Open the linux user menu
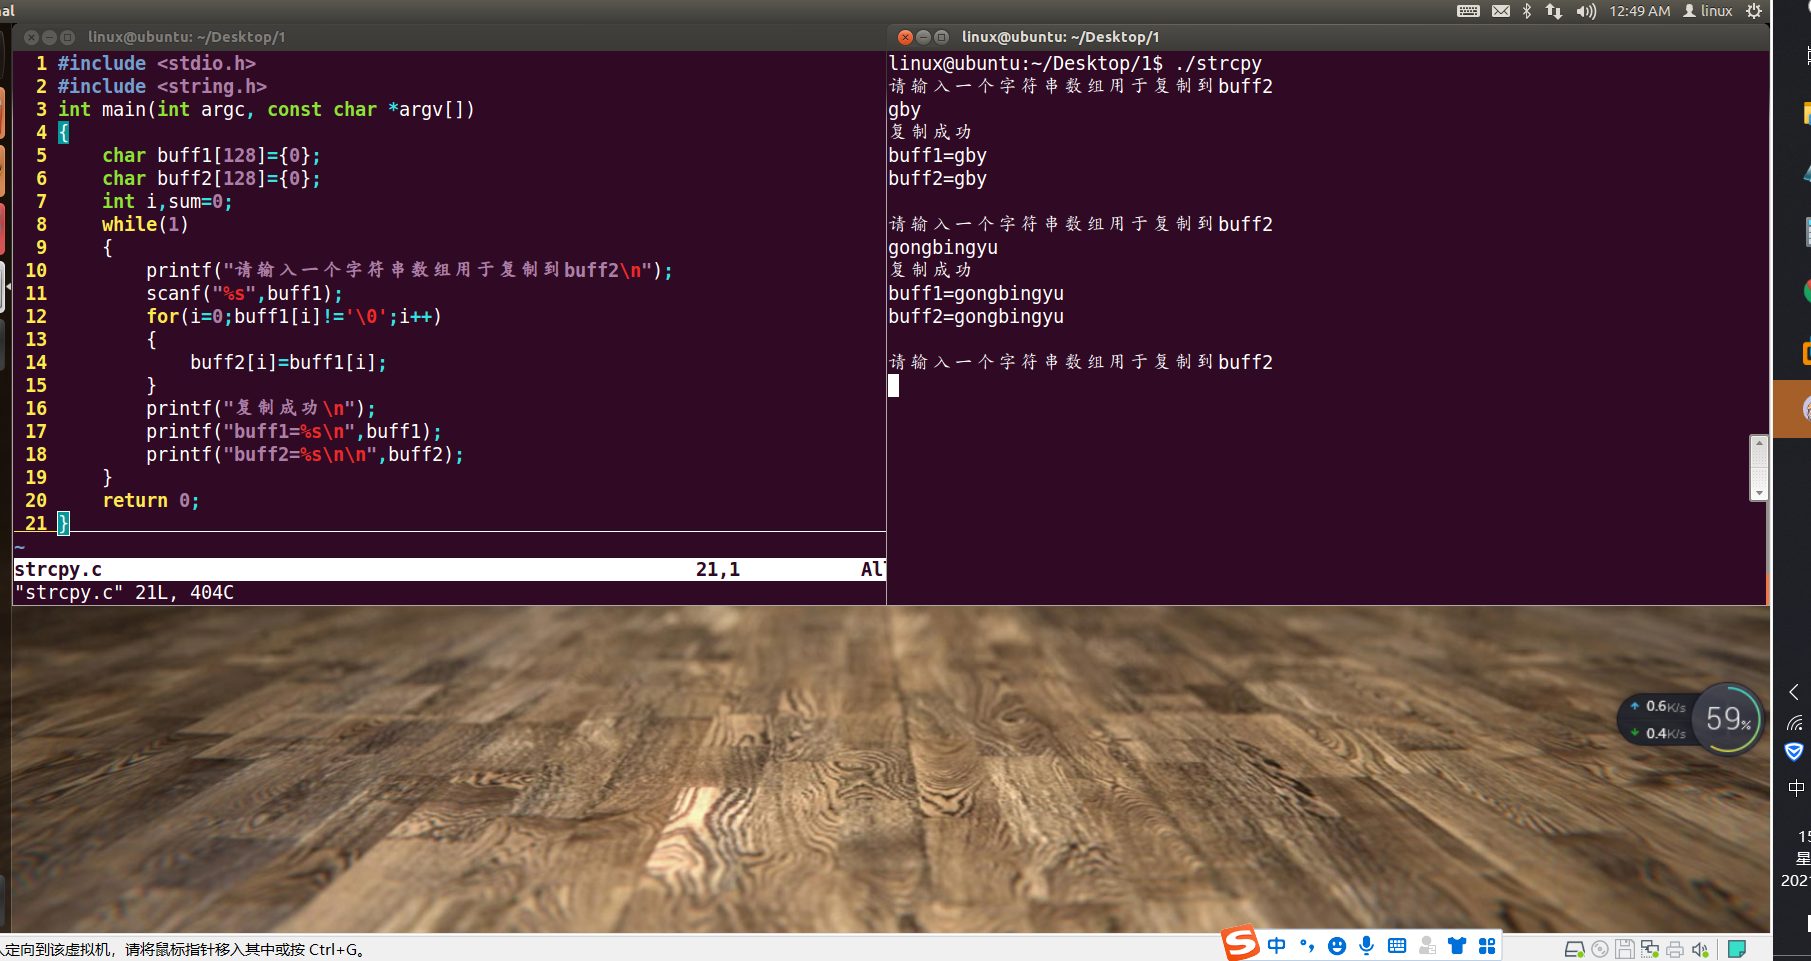 [x=1708, y=11]
